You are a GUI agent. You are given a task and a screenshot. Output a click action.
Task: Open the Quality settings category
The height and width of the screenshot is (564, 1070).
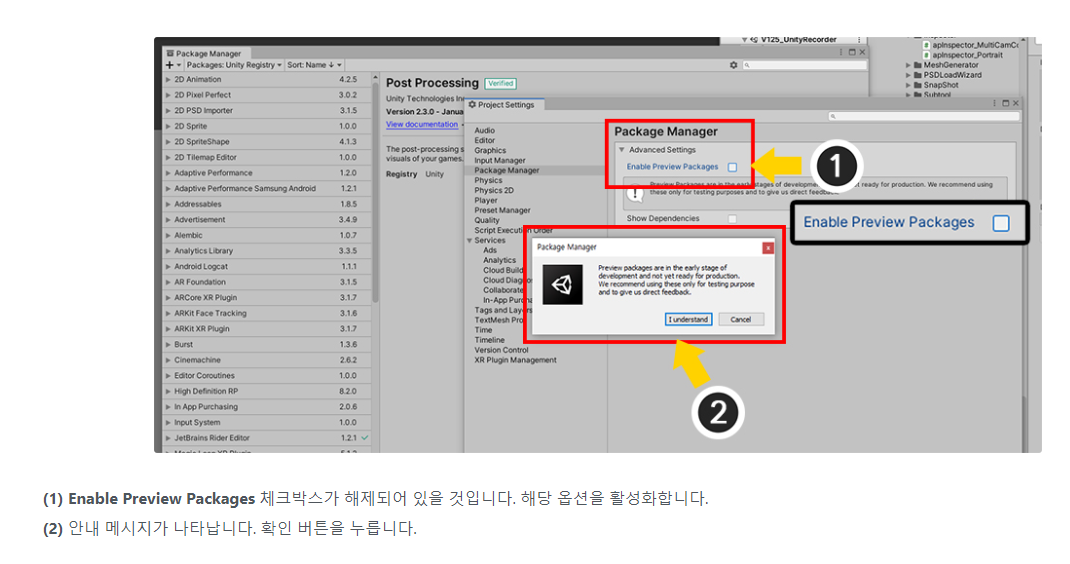(x=487, y=221)
